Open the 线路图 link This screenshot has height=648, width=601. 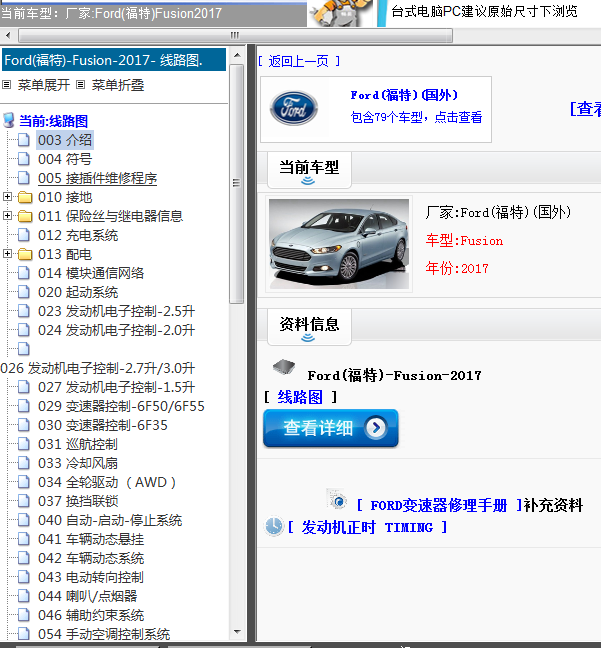point(300,397)
